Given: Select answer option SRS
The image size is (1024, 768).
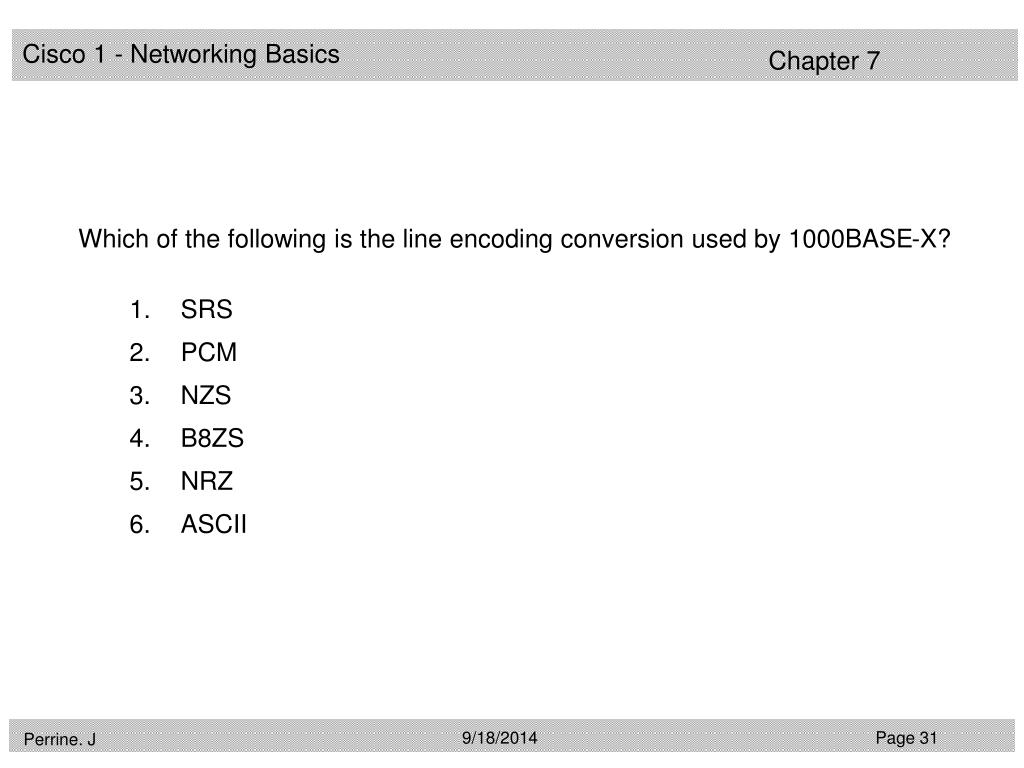Looking at the screenshot, I should click(206, 310).
